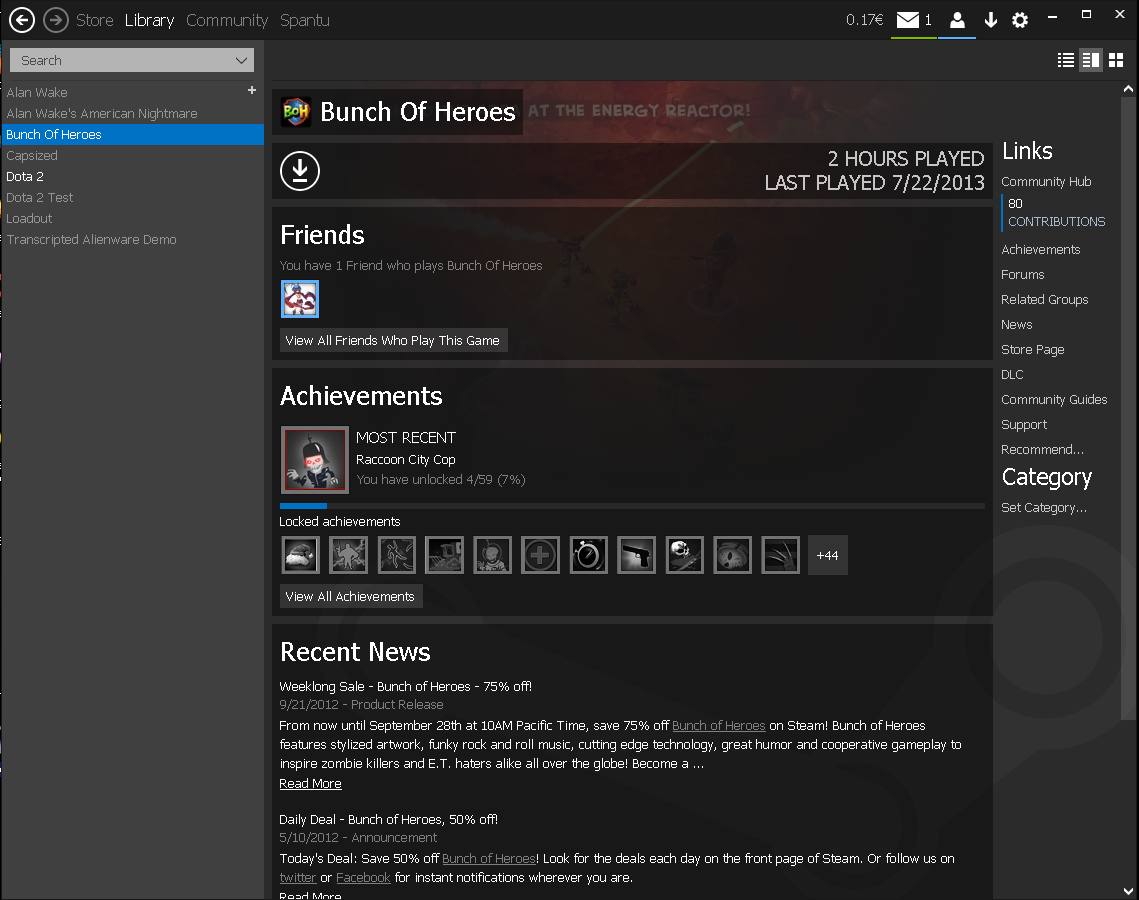This screenshot has height=900, width=1139.
Task: Click the back navigation arrow
Action: (x=22, y=20)
